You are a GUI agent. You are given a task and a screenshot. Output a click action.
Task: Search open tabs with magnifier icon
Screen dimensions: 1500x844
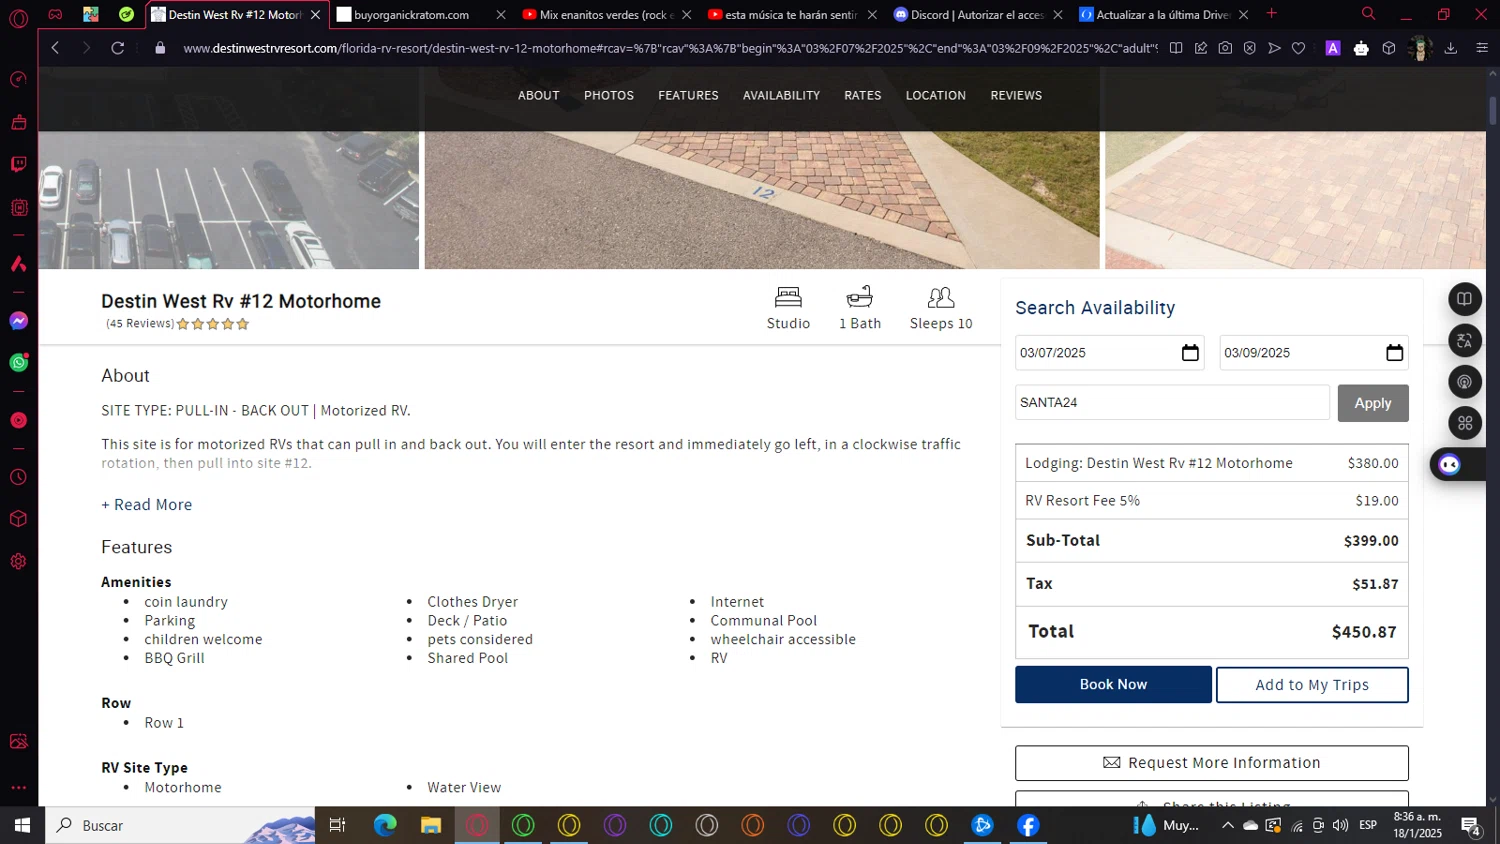(1368, 14)
